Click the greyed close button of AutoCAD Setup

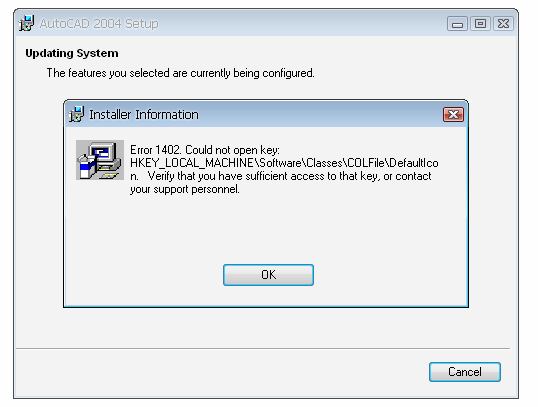503,24
